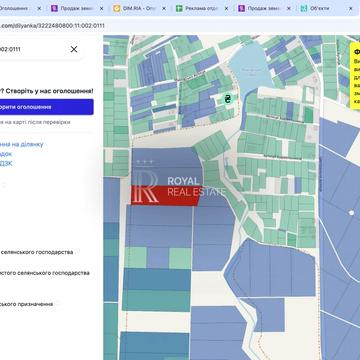Screen dimensions: 360x360
Task: Open the link ending in 'ДЗК'
Action: (6, 163)
